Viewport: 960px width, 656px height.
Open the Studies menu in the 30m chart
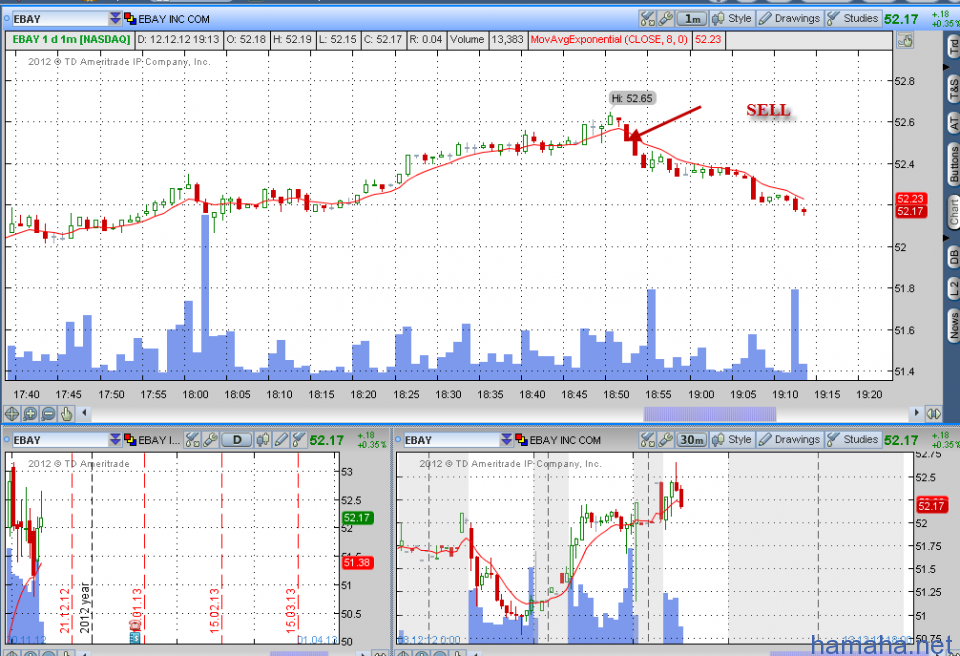point(853,440)
